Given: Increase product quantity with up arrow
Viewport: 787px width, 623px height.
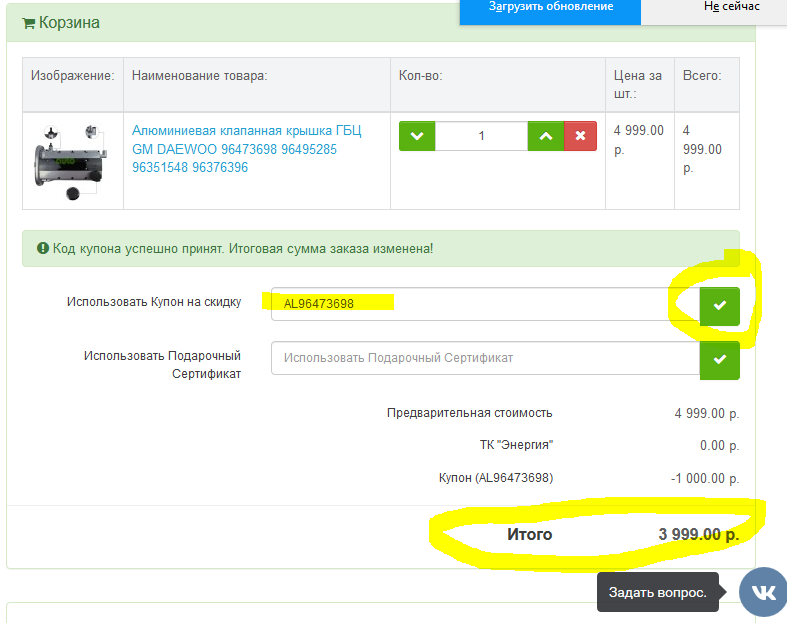Looking at the screenshot, I should [546, 136].
